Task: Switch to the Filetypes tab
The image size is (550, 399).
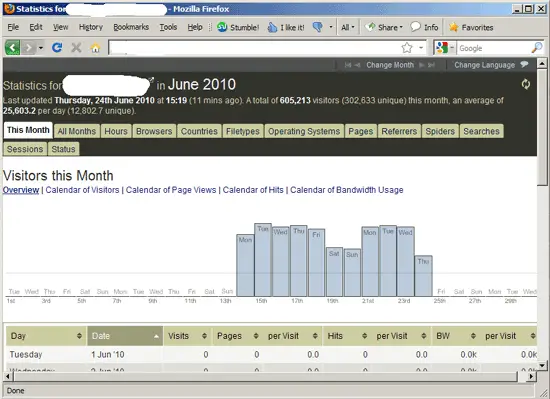Action: (x=243, y=131)
